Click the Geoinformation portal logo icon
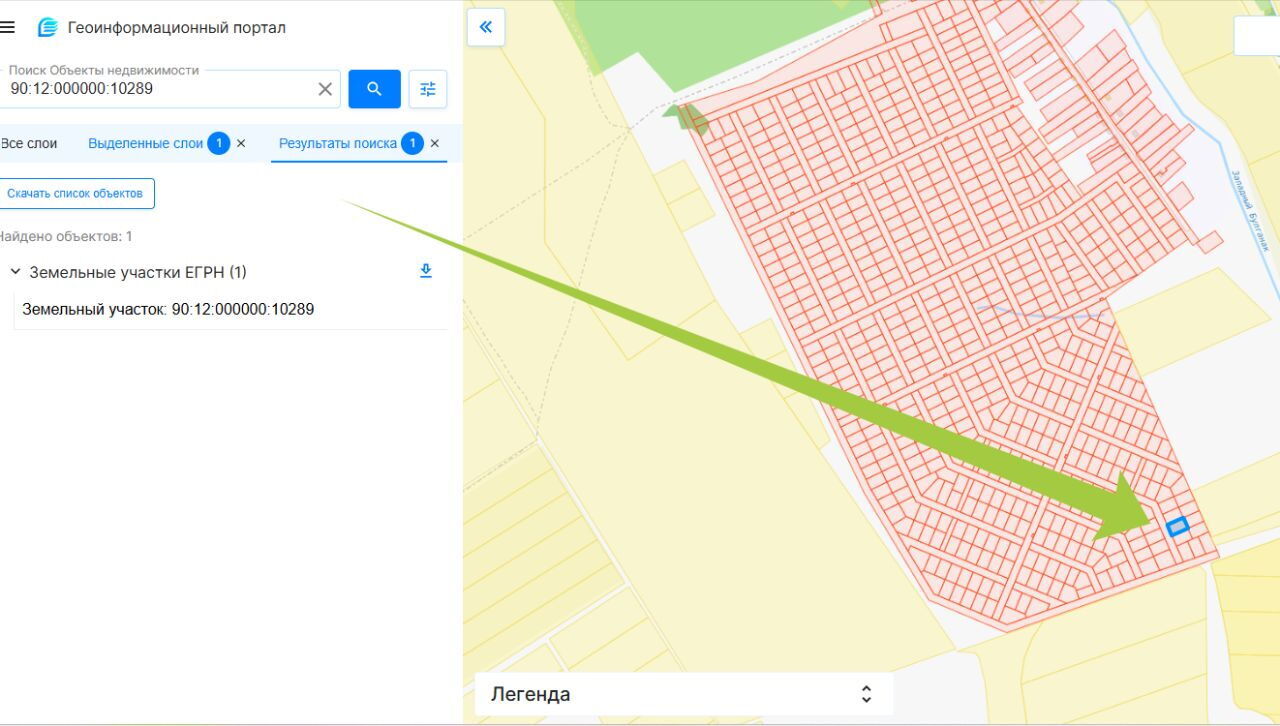 [x=47, y=27]
